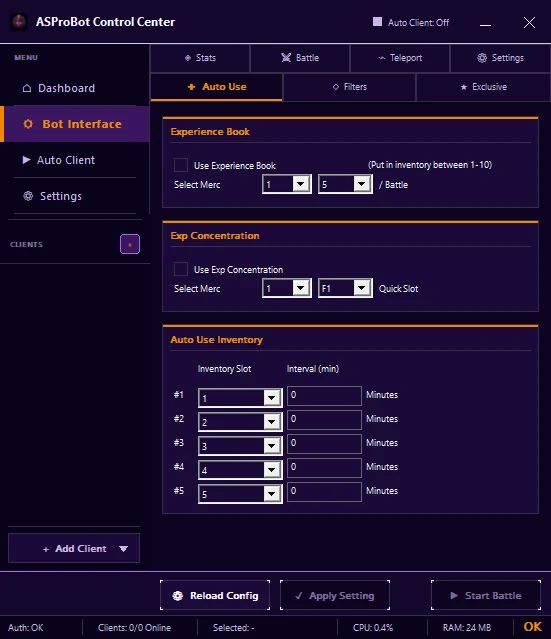Screen dimensions: 551x639
Task: Click the CPU: 0.4% status entry
Action: pos(372,628)
